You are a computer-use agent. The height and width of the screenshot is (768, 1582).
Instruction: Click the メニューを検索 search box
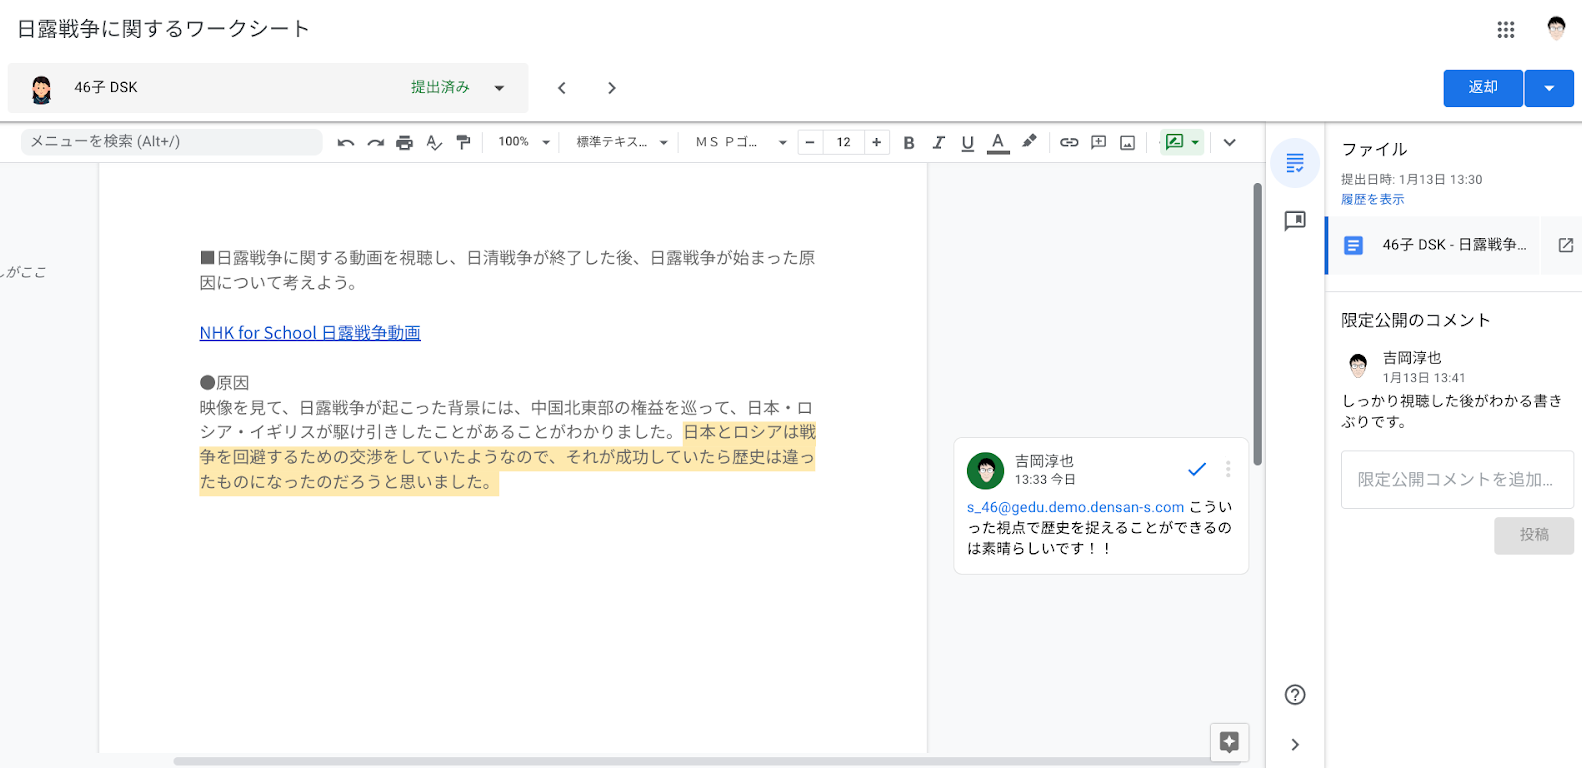point(172,142)
